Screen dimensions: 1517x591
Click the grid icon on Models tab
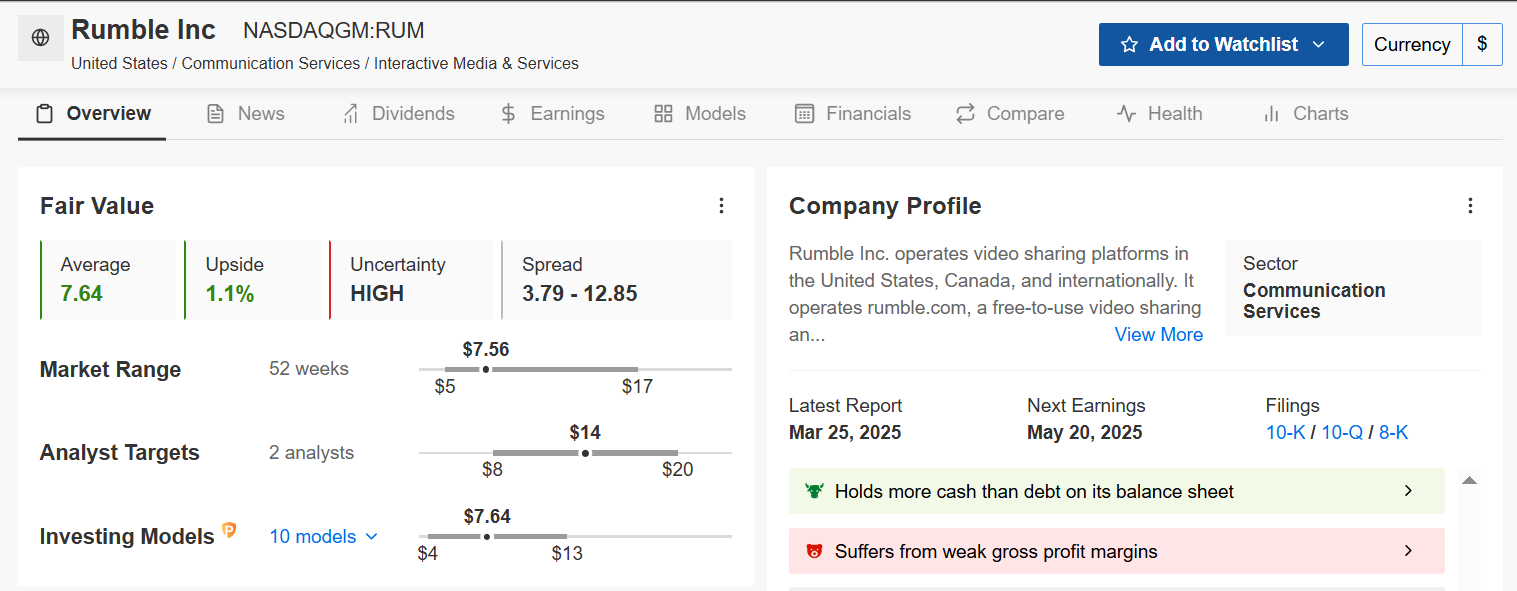click(663, 114)
